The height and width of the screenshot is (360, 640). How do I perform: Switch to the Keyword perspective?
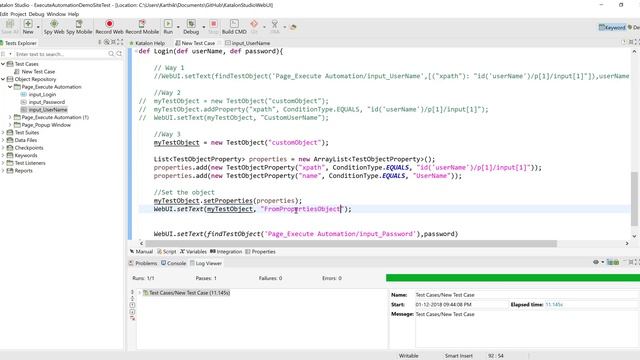click(x=611, y=27)
